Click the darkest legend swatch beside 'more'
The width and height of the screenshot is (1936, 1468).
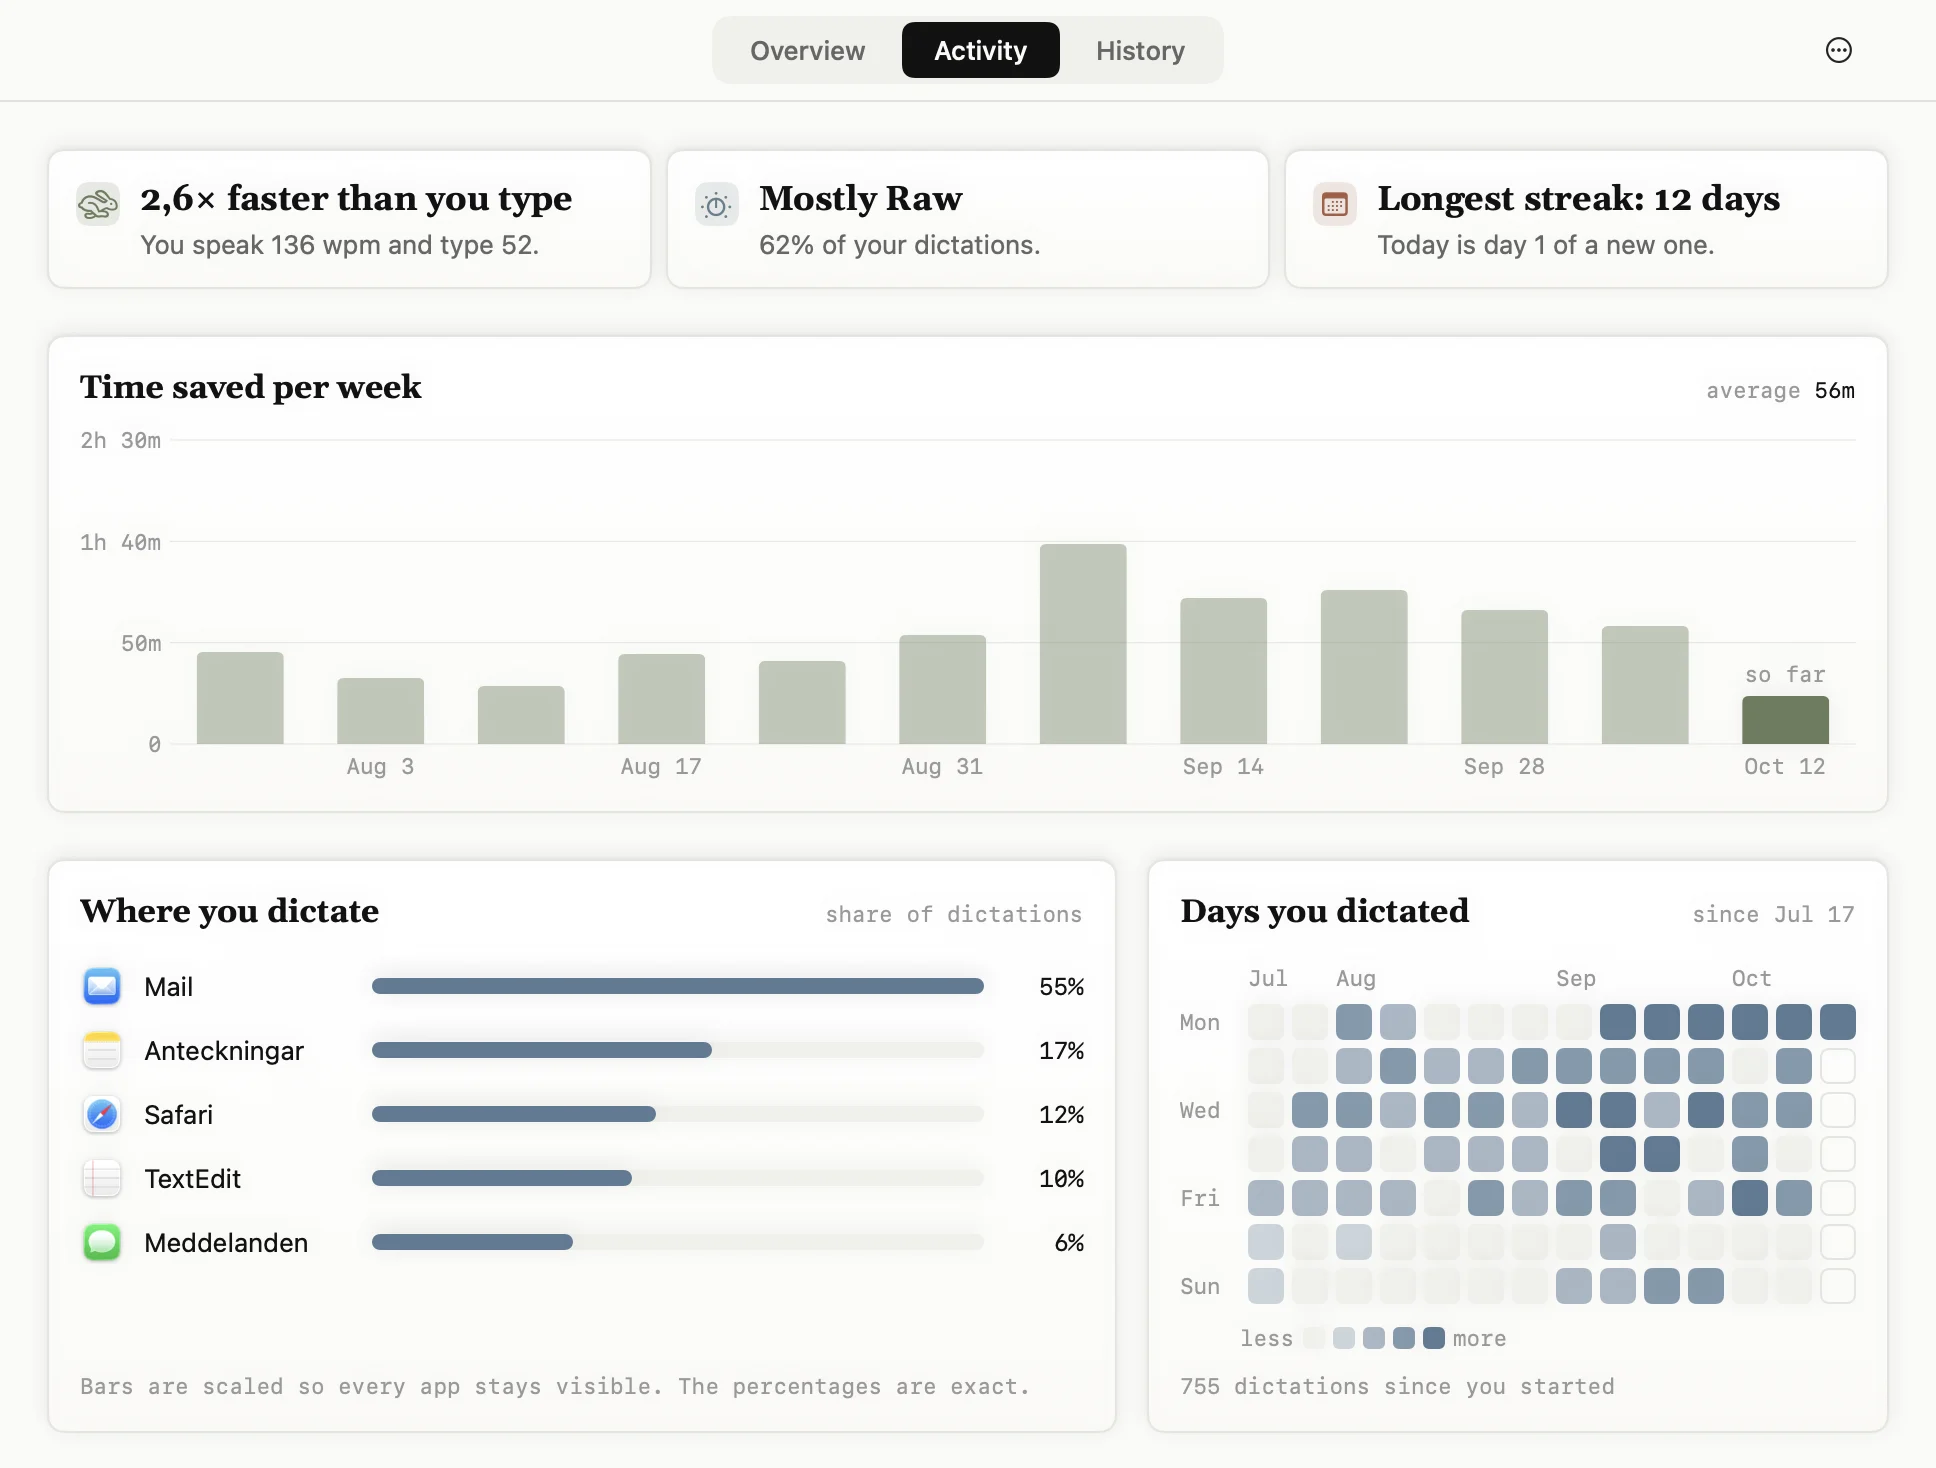pyautogui.click(x=1434, y=1338)
